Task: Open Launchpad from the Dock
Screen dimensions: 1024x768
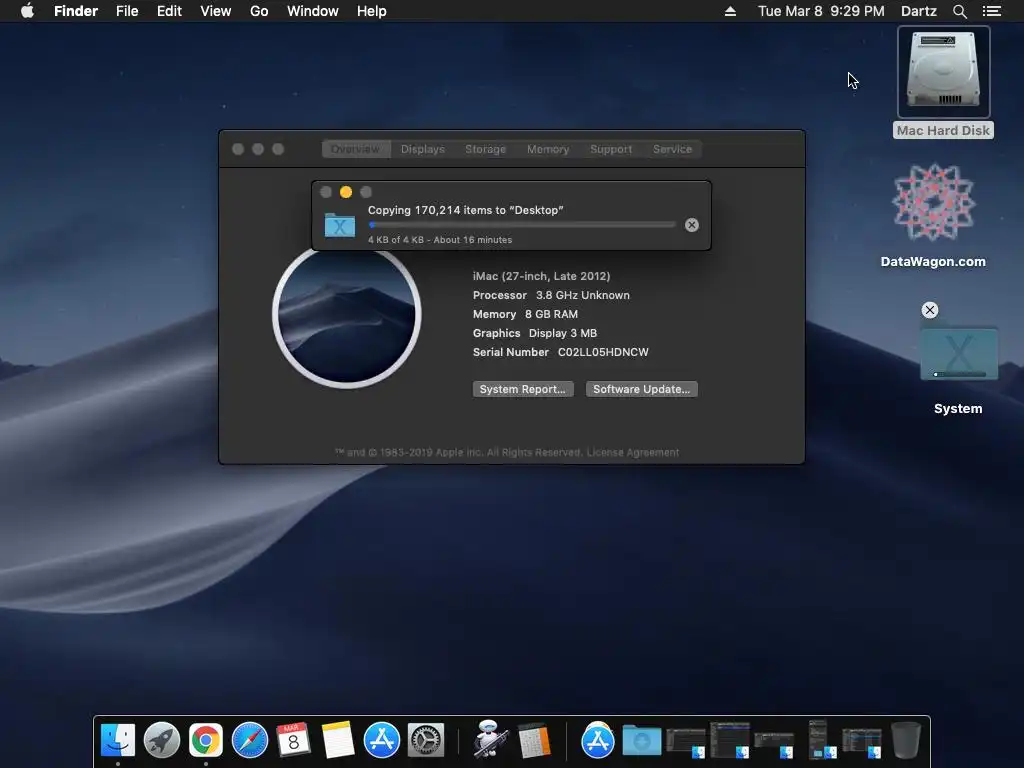Action: pos(162,740)
